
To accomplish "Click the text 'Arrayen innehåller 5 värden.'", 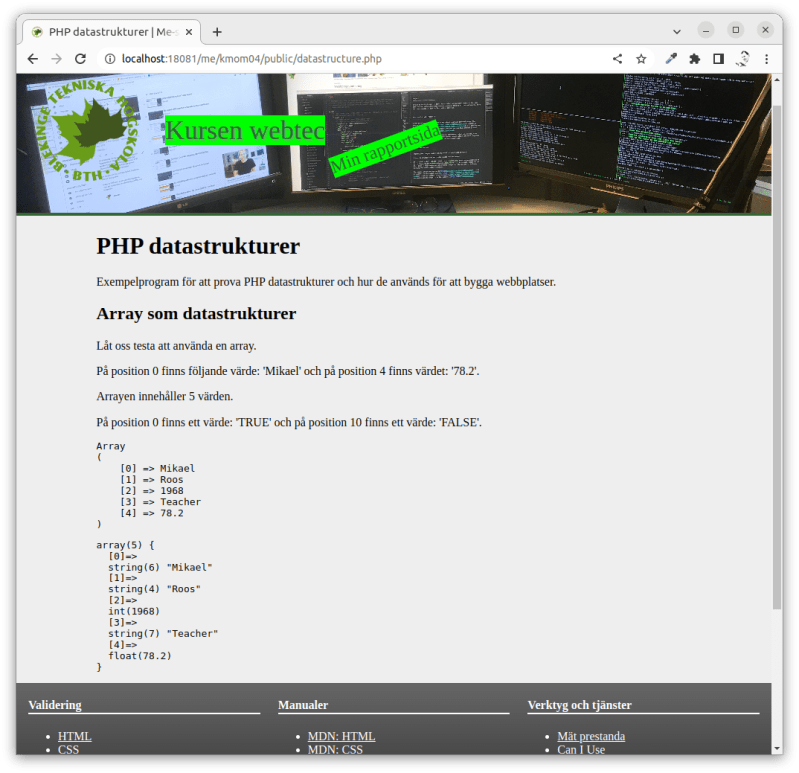I will [165, 396].
